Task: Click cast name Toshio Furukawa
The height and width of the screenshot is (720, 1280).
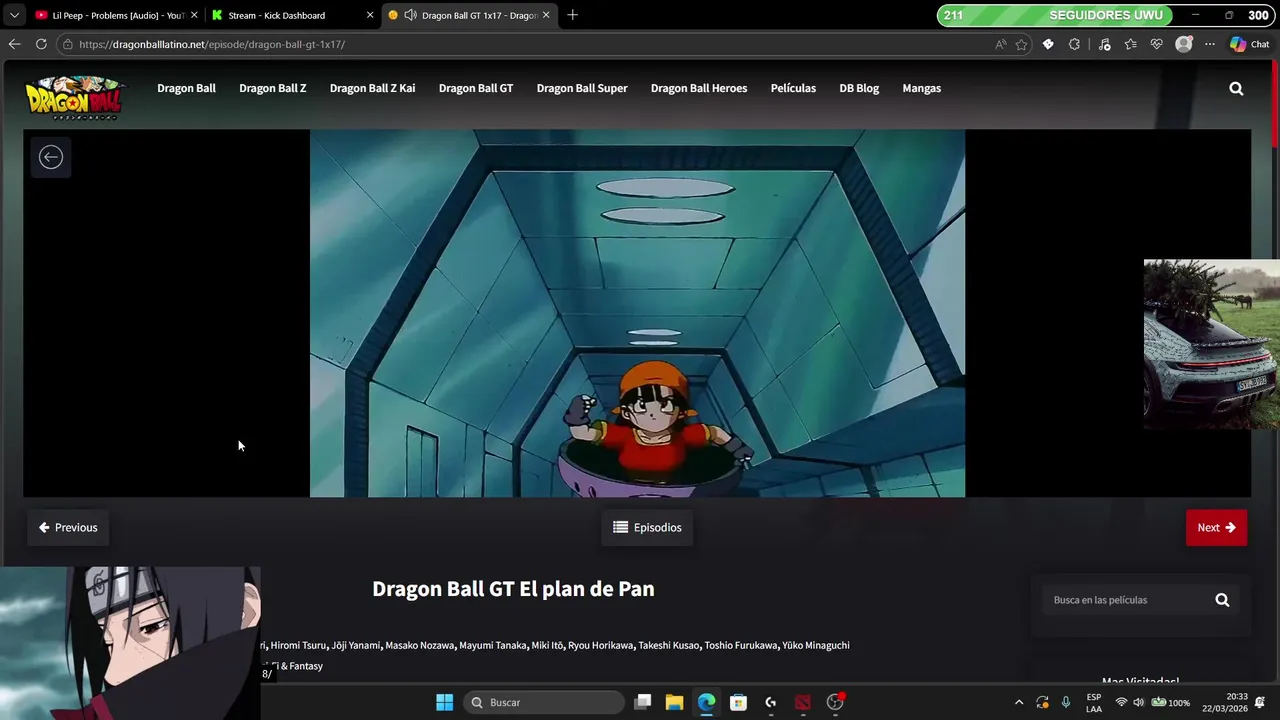Action: click(741, 645)
